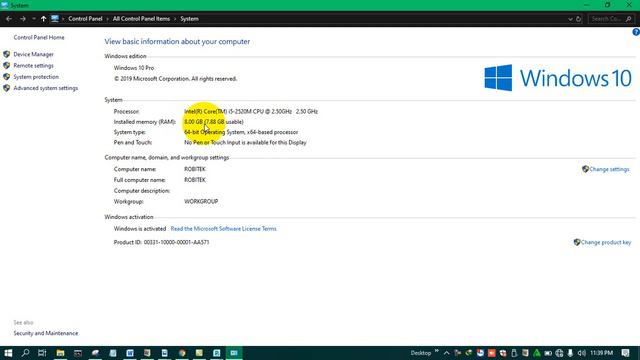Open Control Panel Home
This screenshot has width=640, height=360.
pyautogui.click(x=39, y=38)
